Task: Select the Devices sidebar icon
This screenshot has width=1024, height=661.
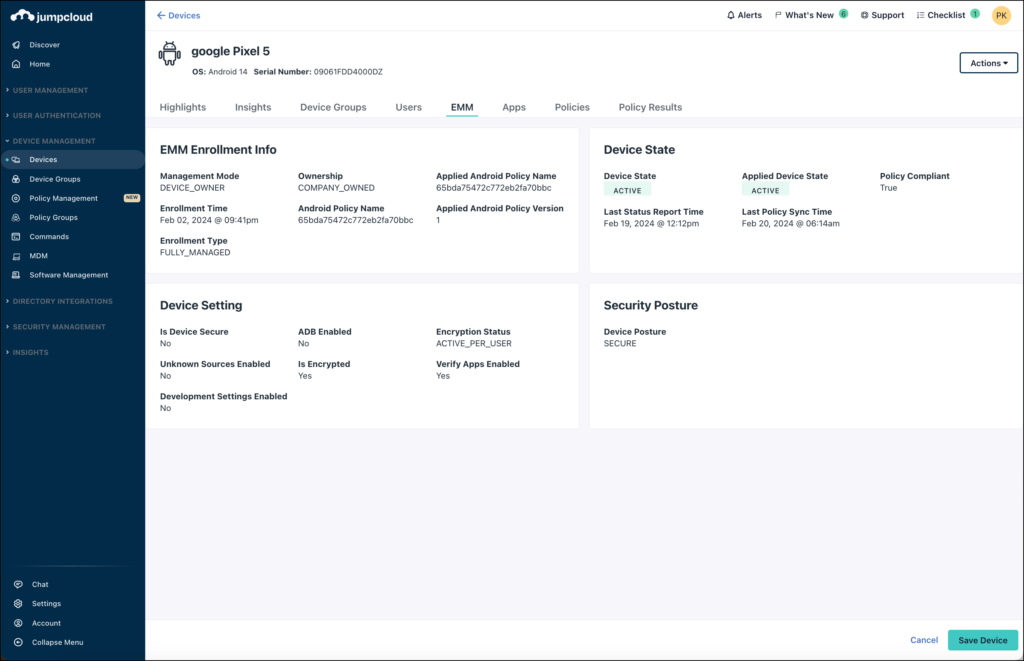Action: click(x=17, y=159)
